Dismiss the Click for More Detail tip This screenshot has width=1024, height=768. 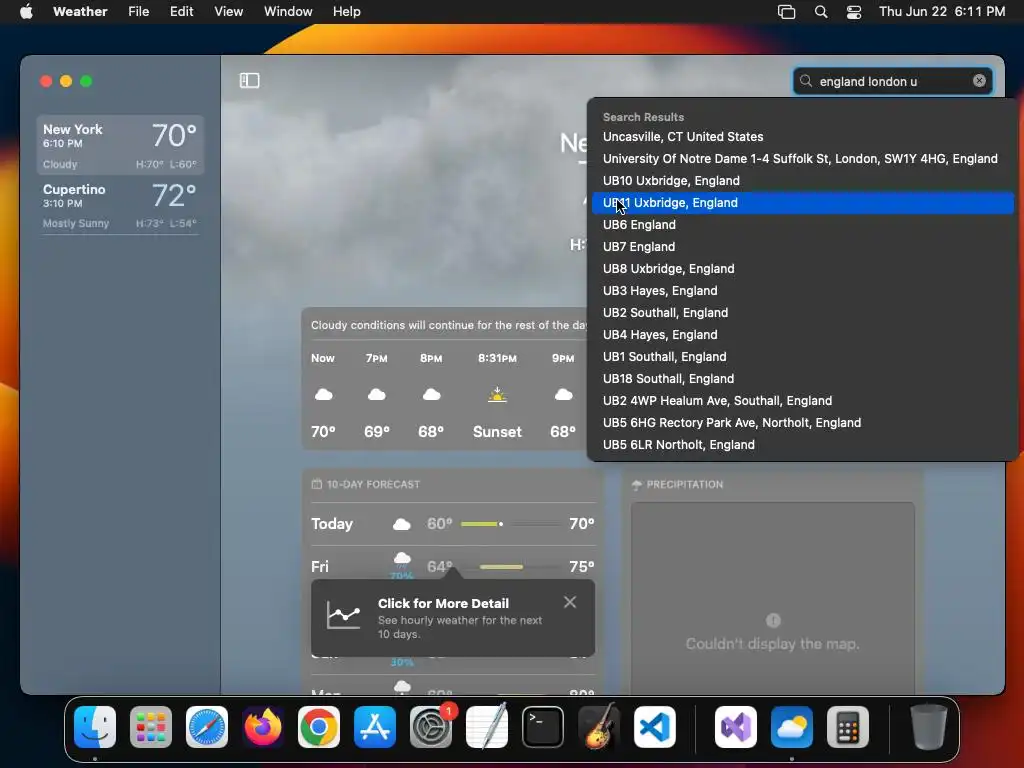point(569,602)
